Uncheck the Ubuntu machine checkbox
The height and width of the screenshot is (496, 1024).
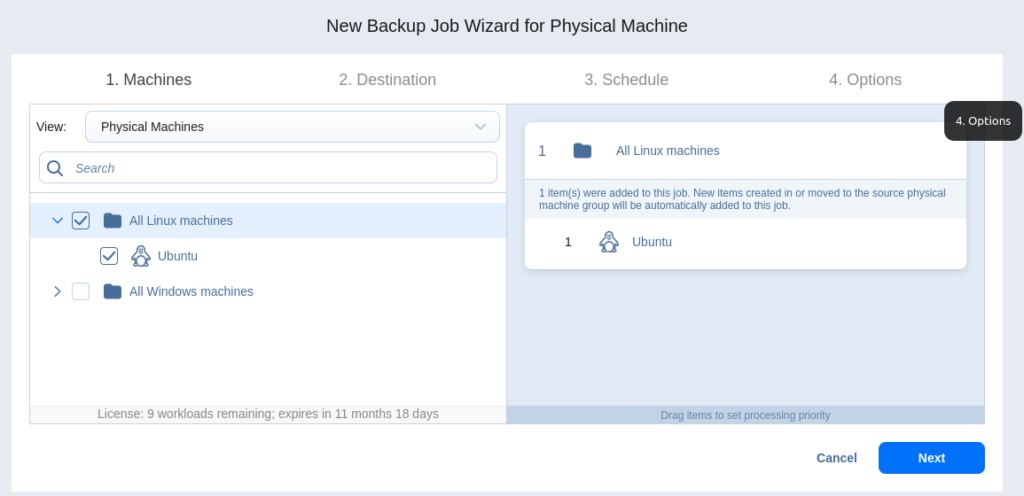pos(109,256)
